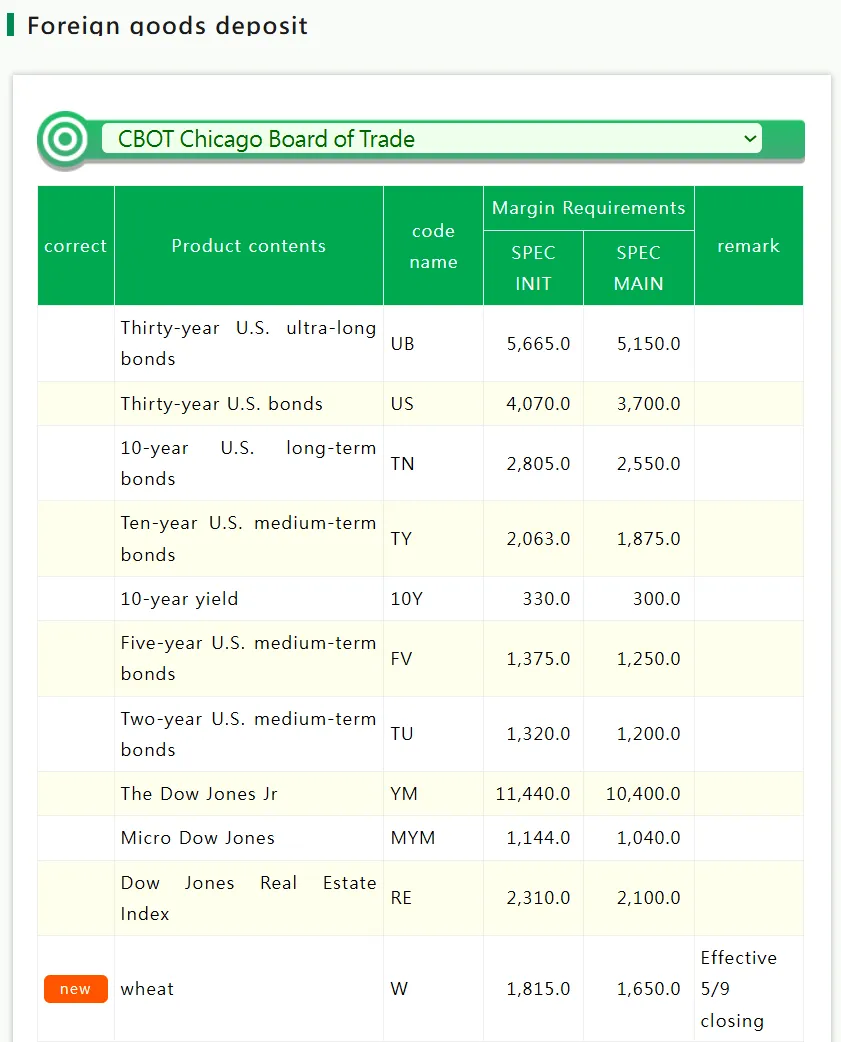Click the 'remark' column header

[749, 246]
